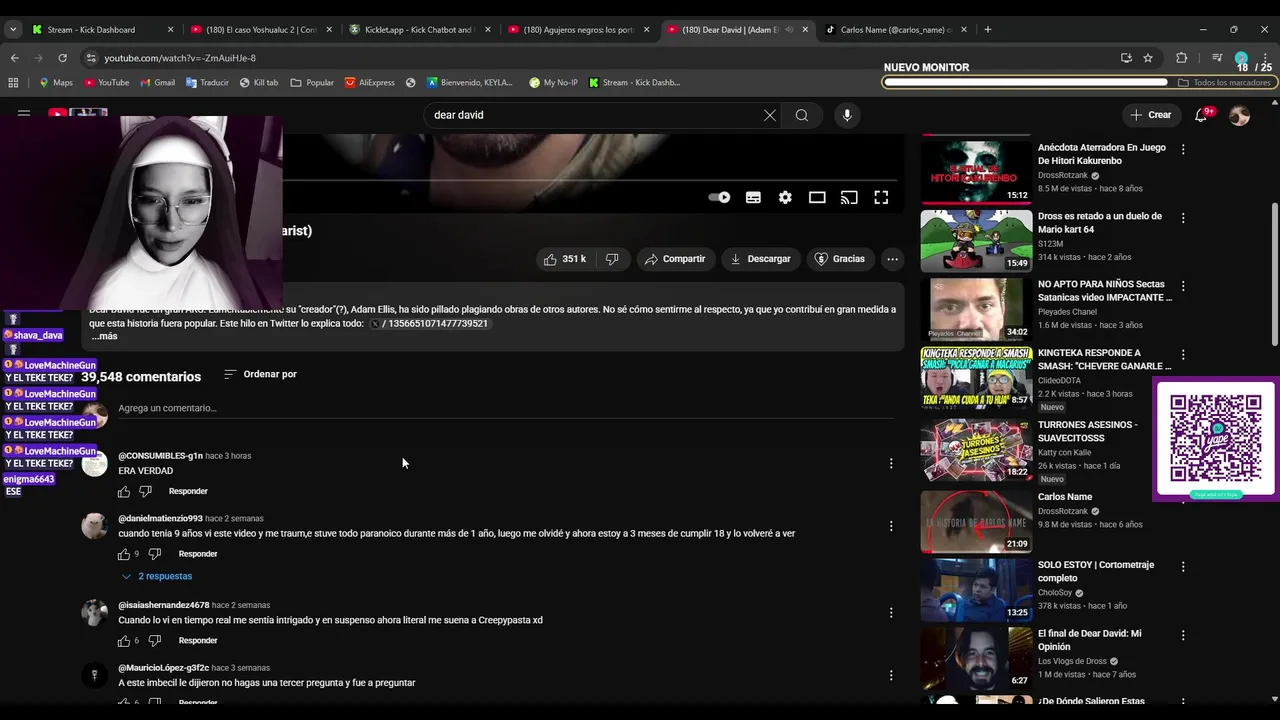The height and width of the screenshot is (720, 1280).
Task: Switch to Kicklet.app chatbot tab
Action: pyautogui.click(x=420, y=30)
